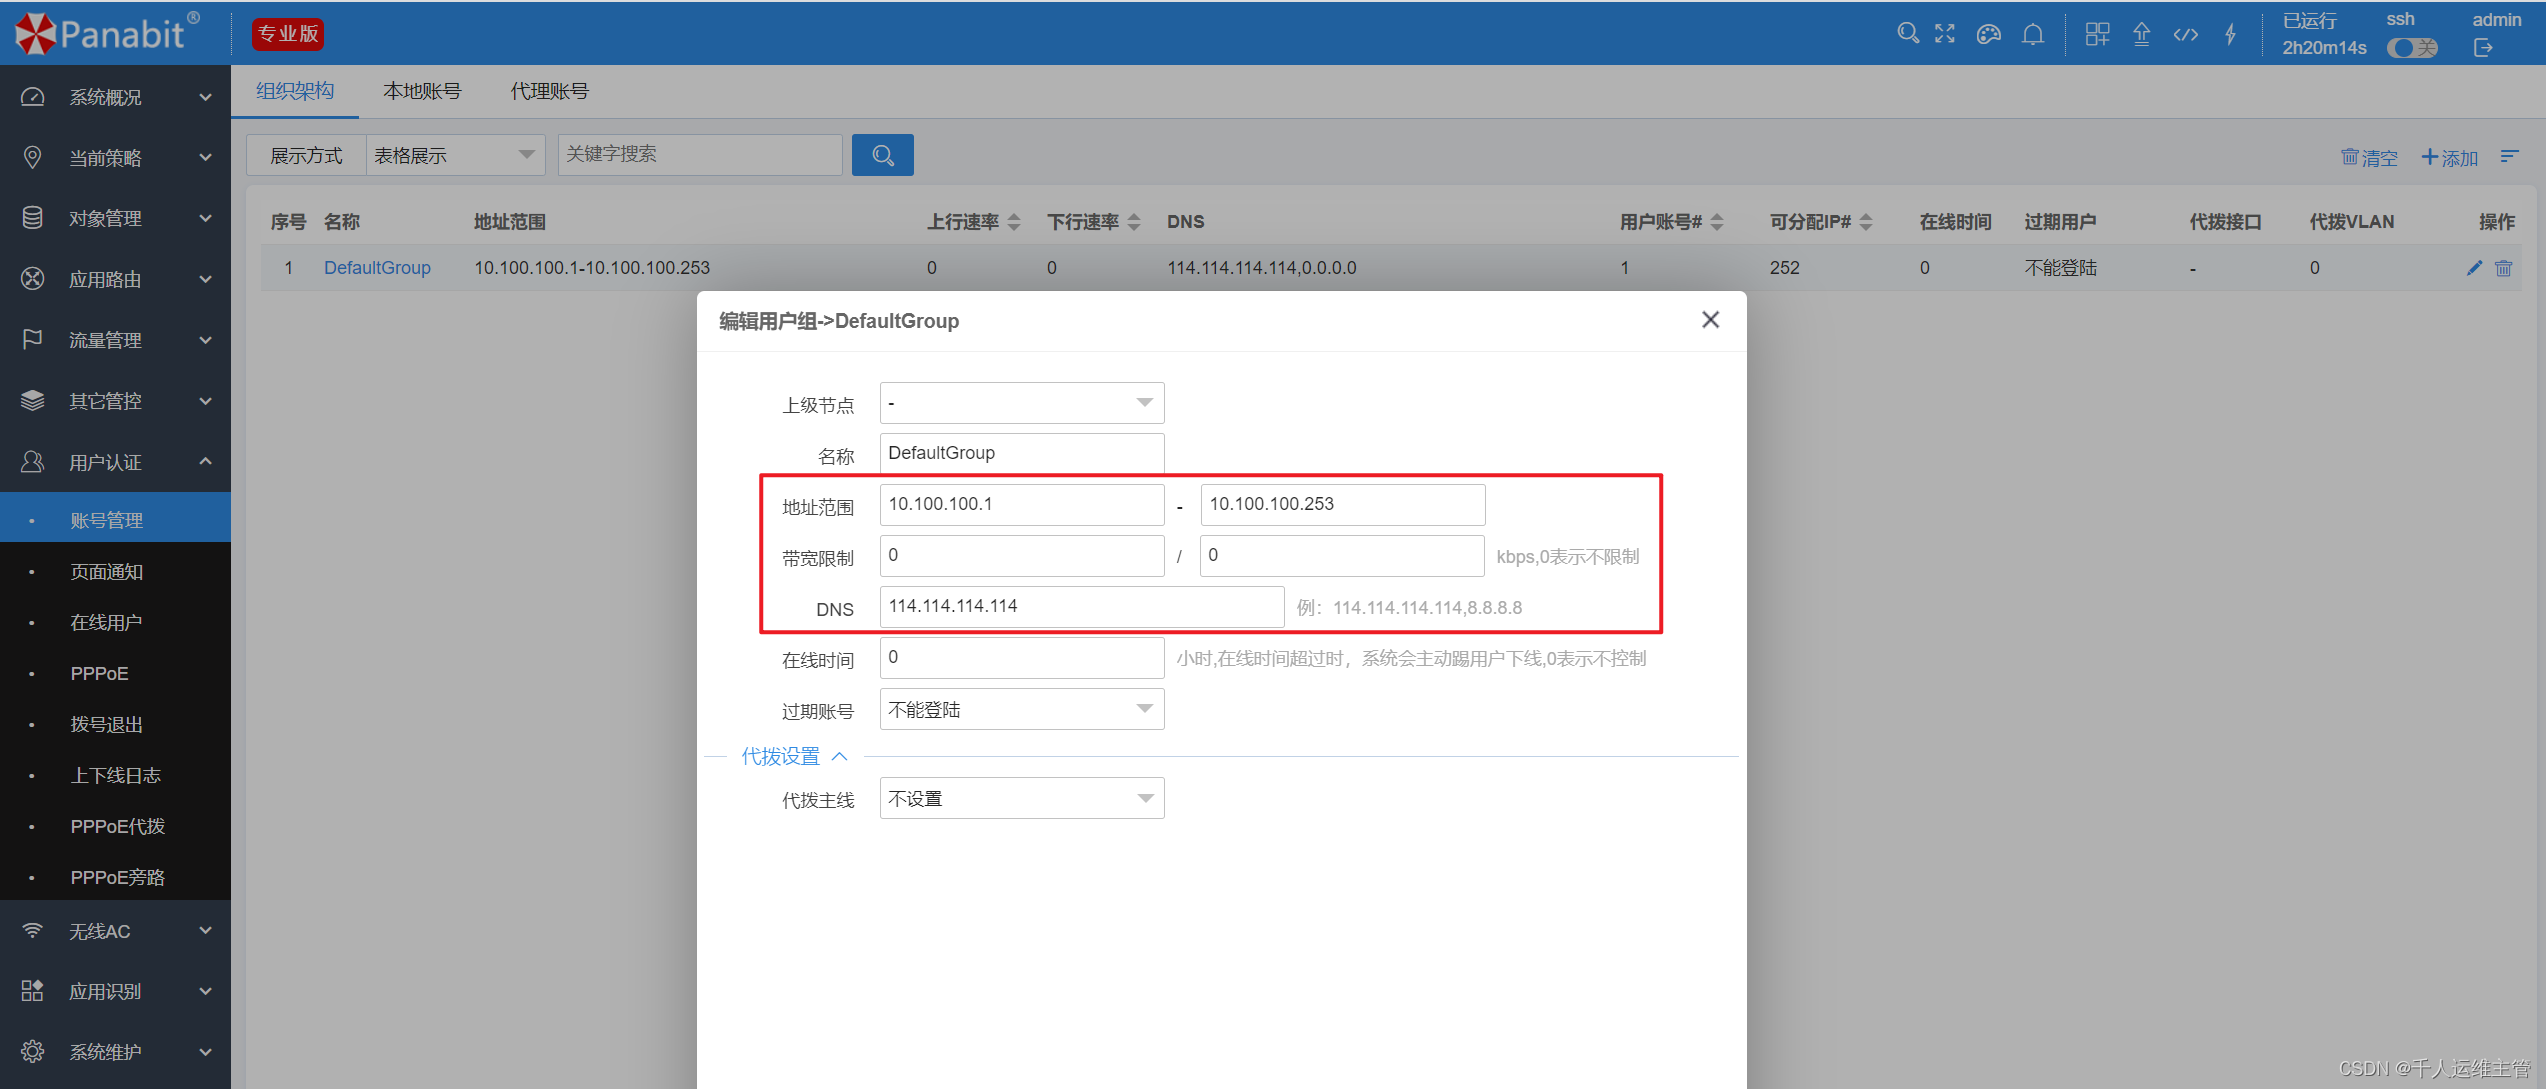Select 账号管理 in sidebar
Image resolution: width=2546 pixels, height=1089 pixels.
click(115, 520)
